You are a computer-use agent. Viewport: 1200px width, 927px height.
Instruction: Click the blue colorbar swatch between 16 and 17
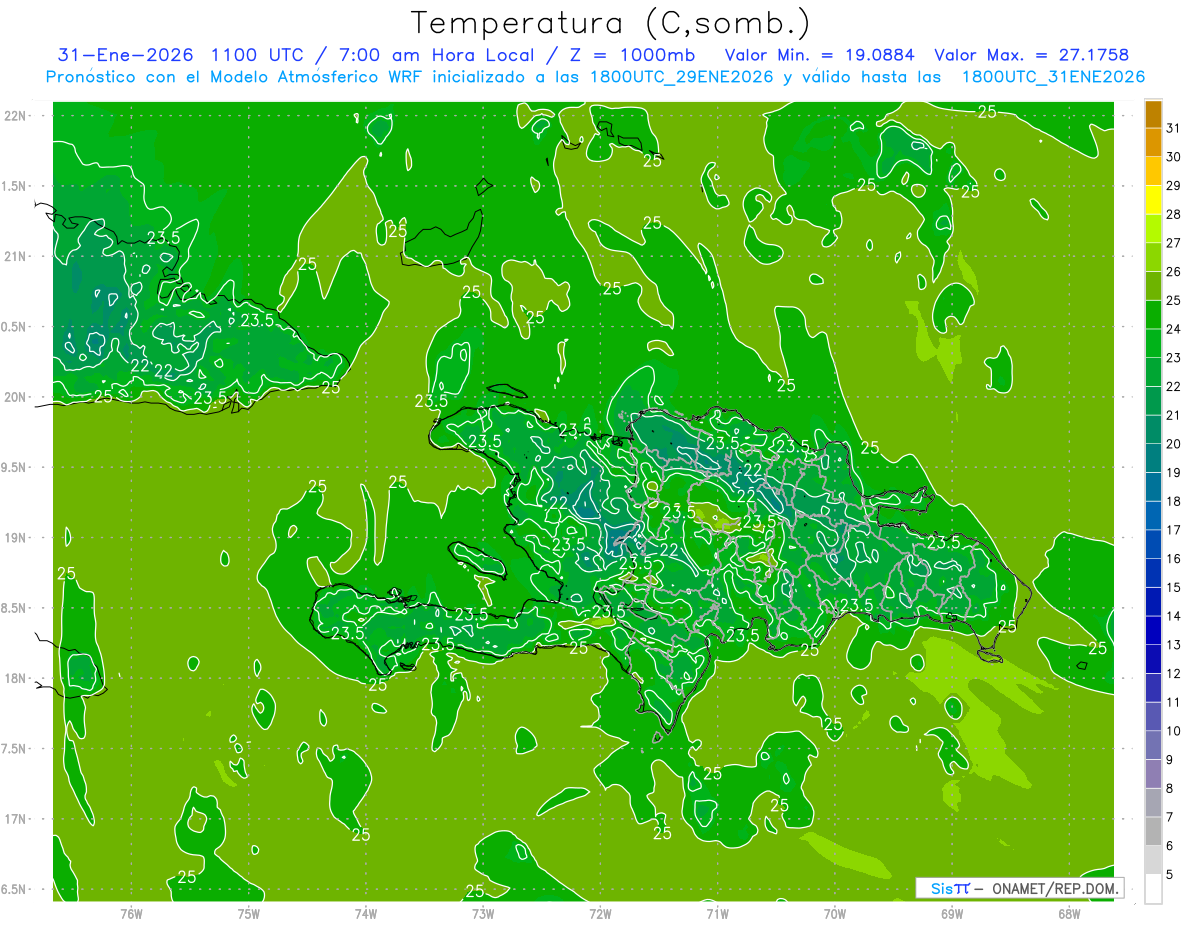pos(1153,545)
